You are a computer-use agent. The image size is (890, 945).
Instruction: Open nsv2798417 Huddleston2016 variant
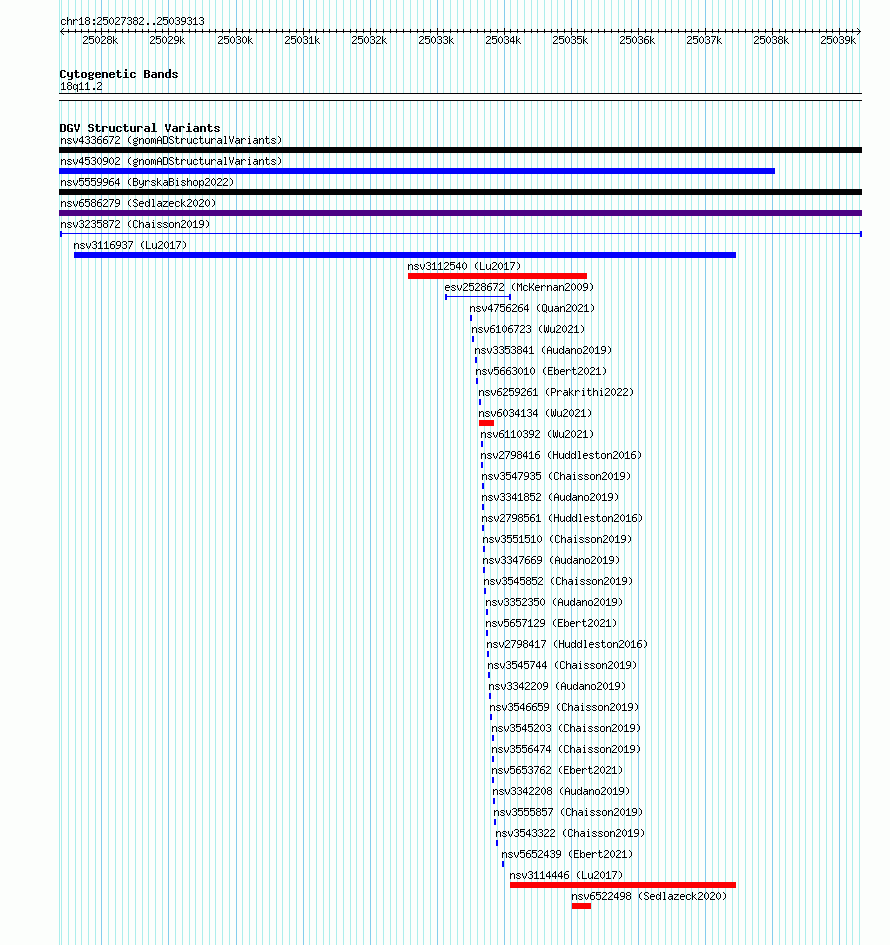click(567, 645)
